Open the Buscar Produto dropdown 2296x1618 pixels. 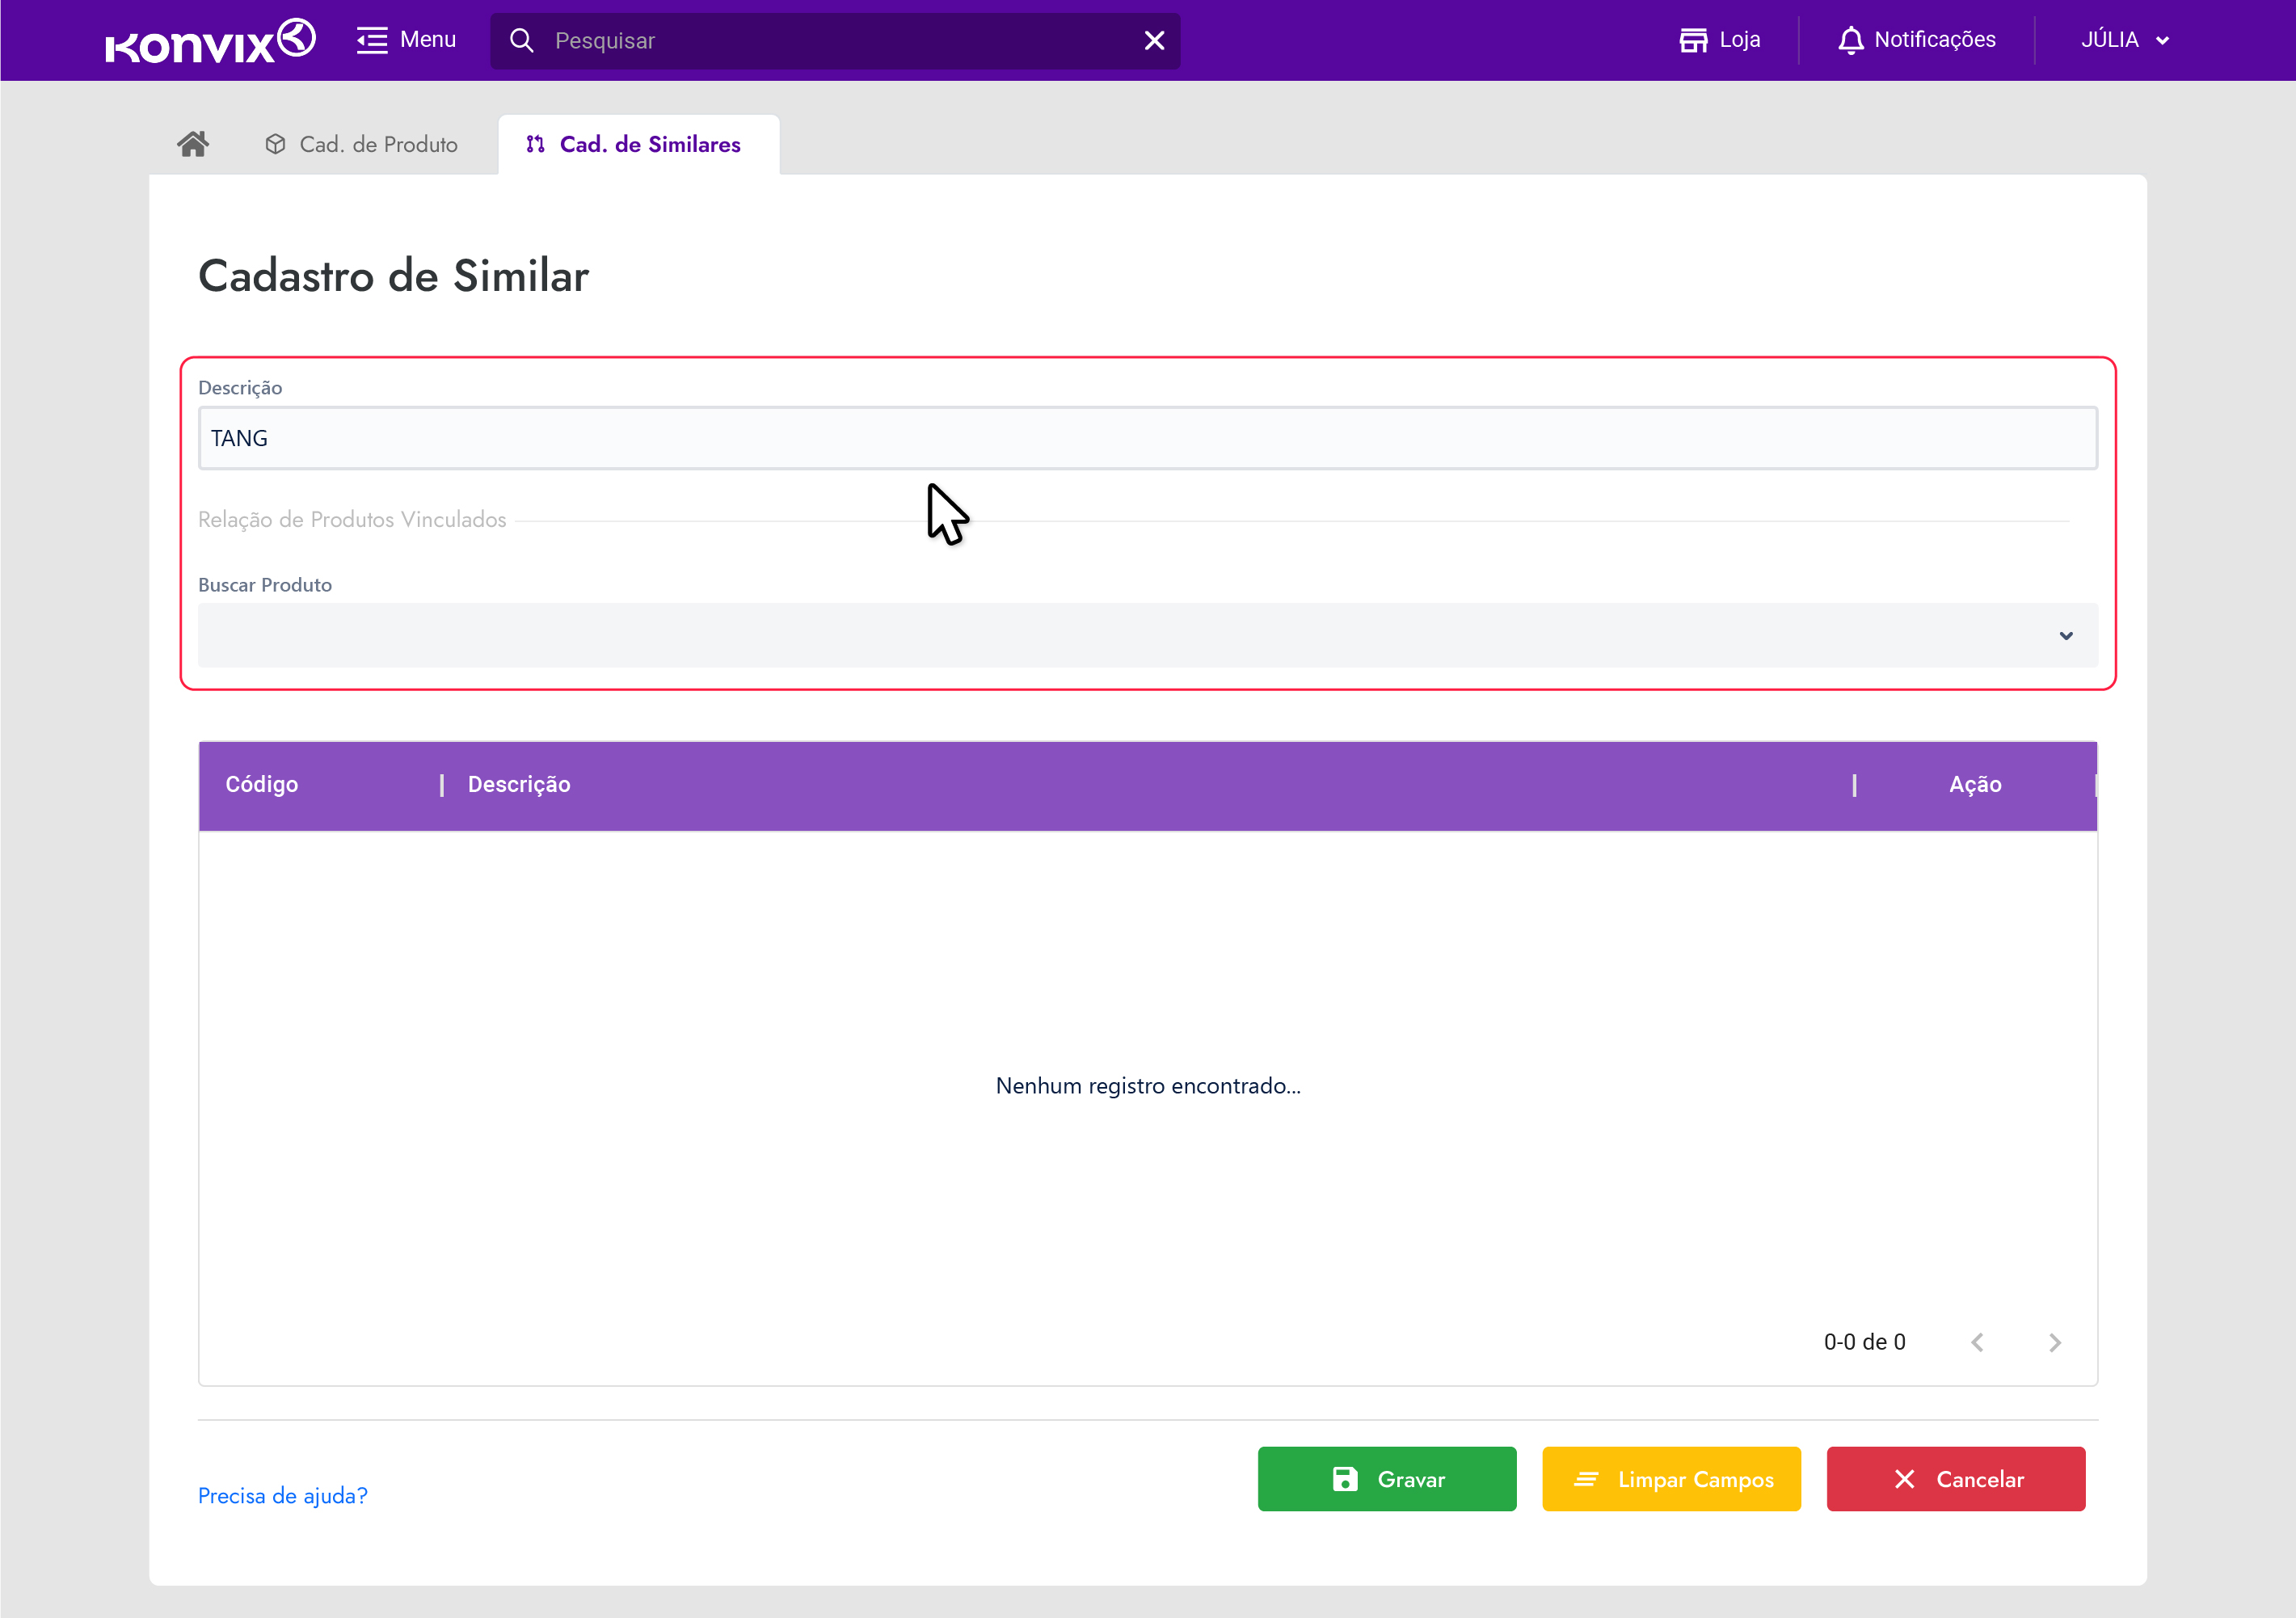click(1147, 635)
